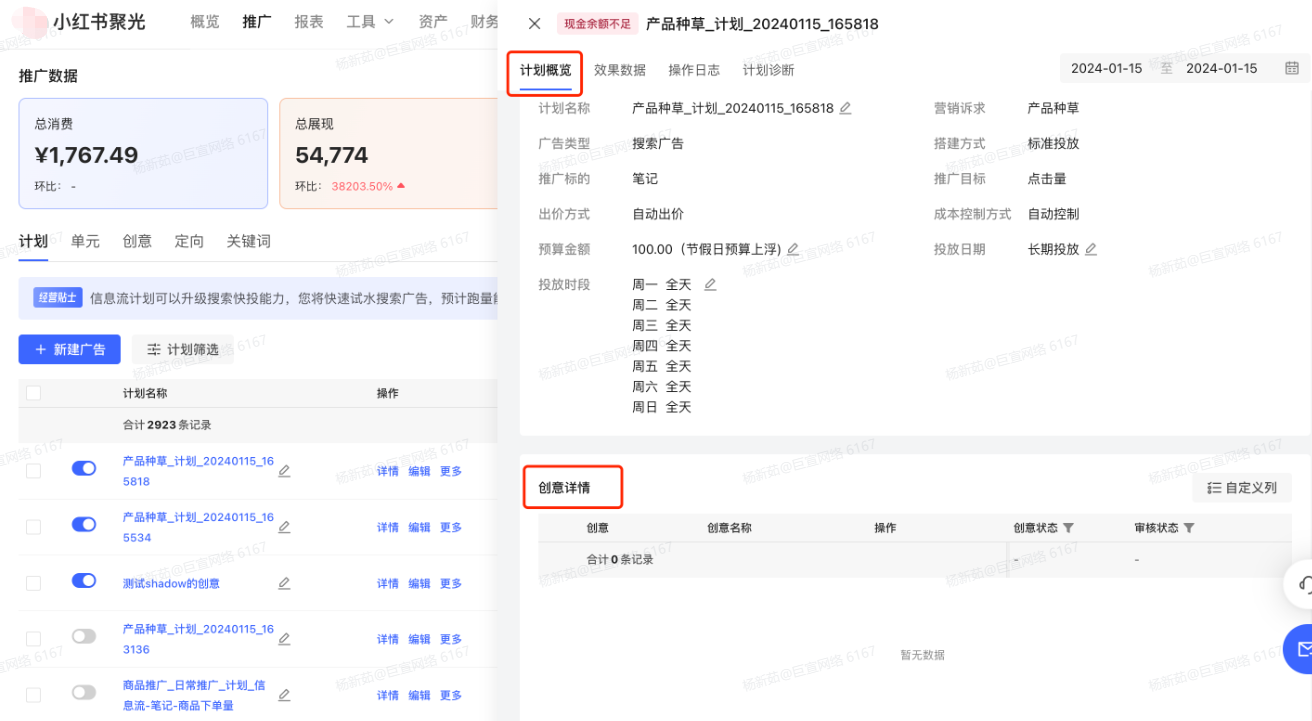1312x721 pixels.
Task: Check the select-all header checkbox
Action: coord(34,393)
